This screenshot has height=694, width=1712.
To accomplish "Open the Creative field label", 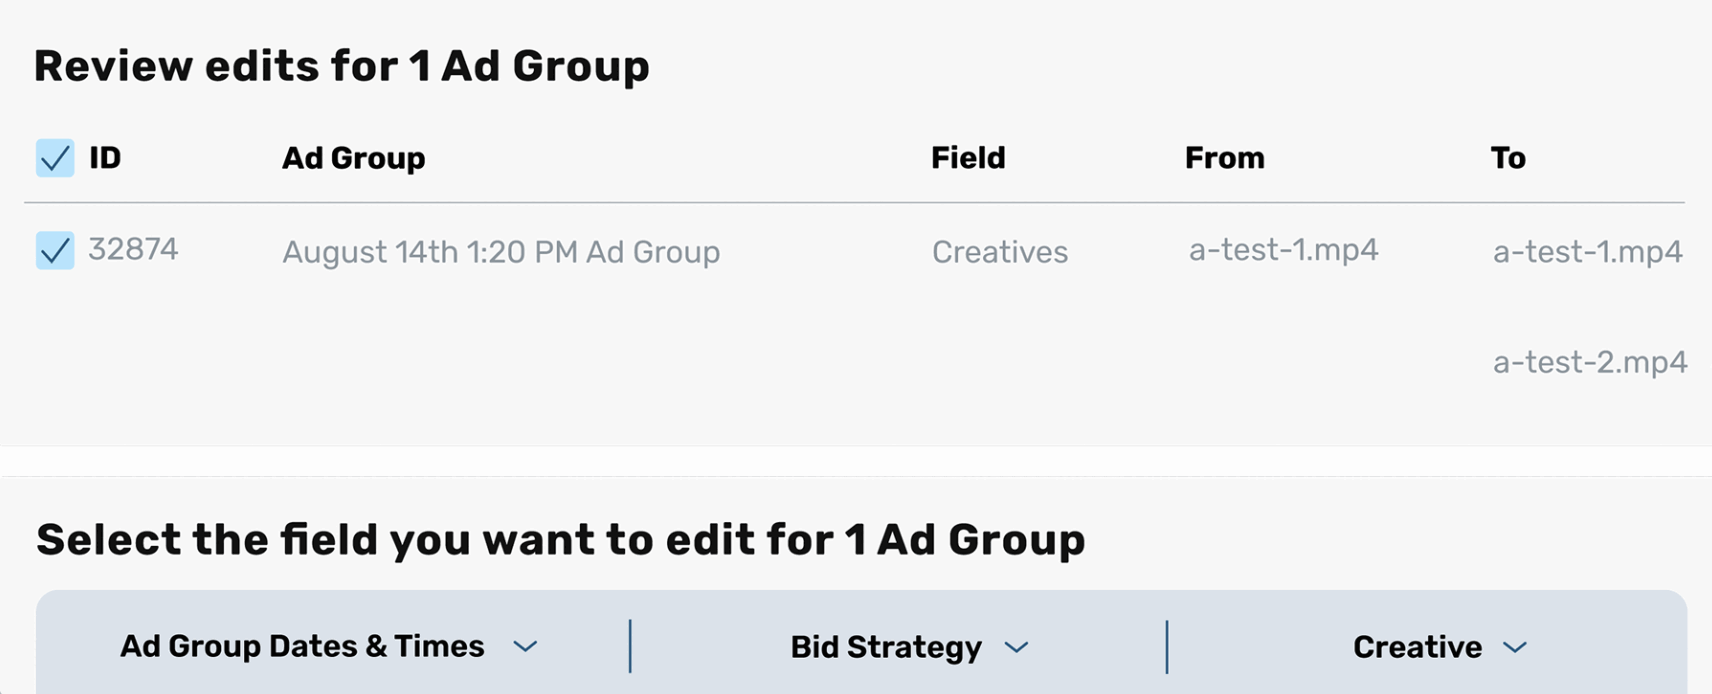I will 1417,648.
